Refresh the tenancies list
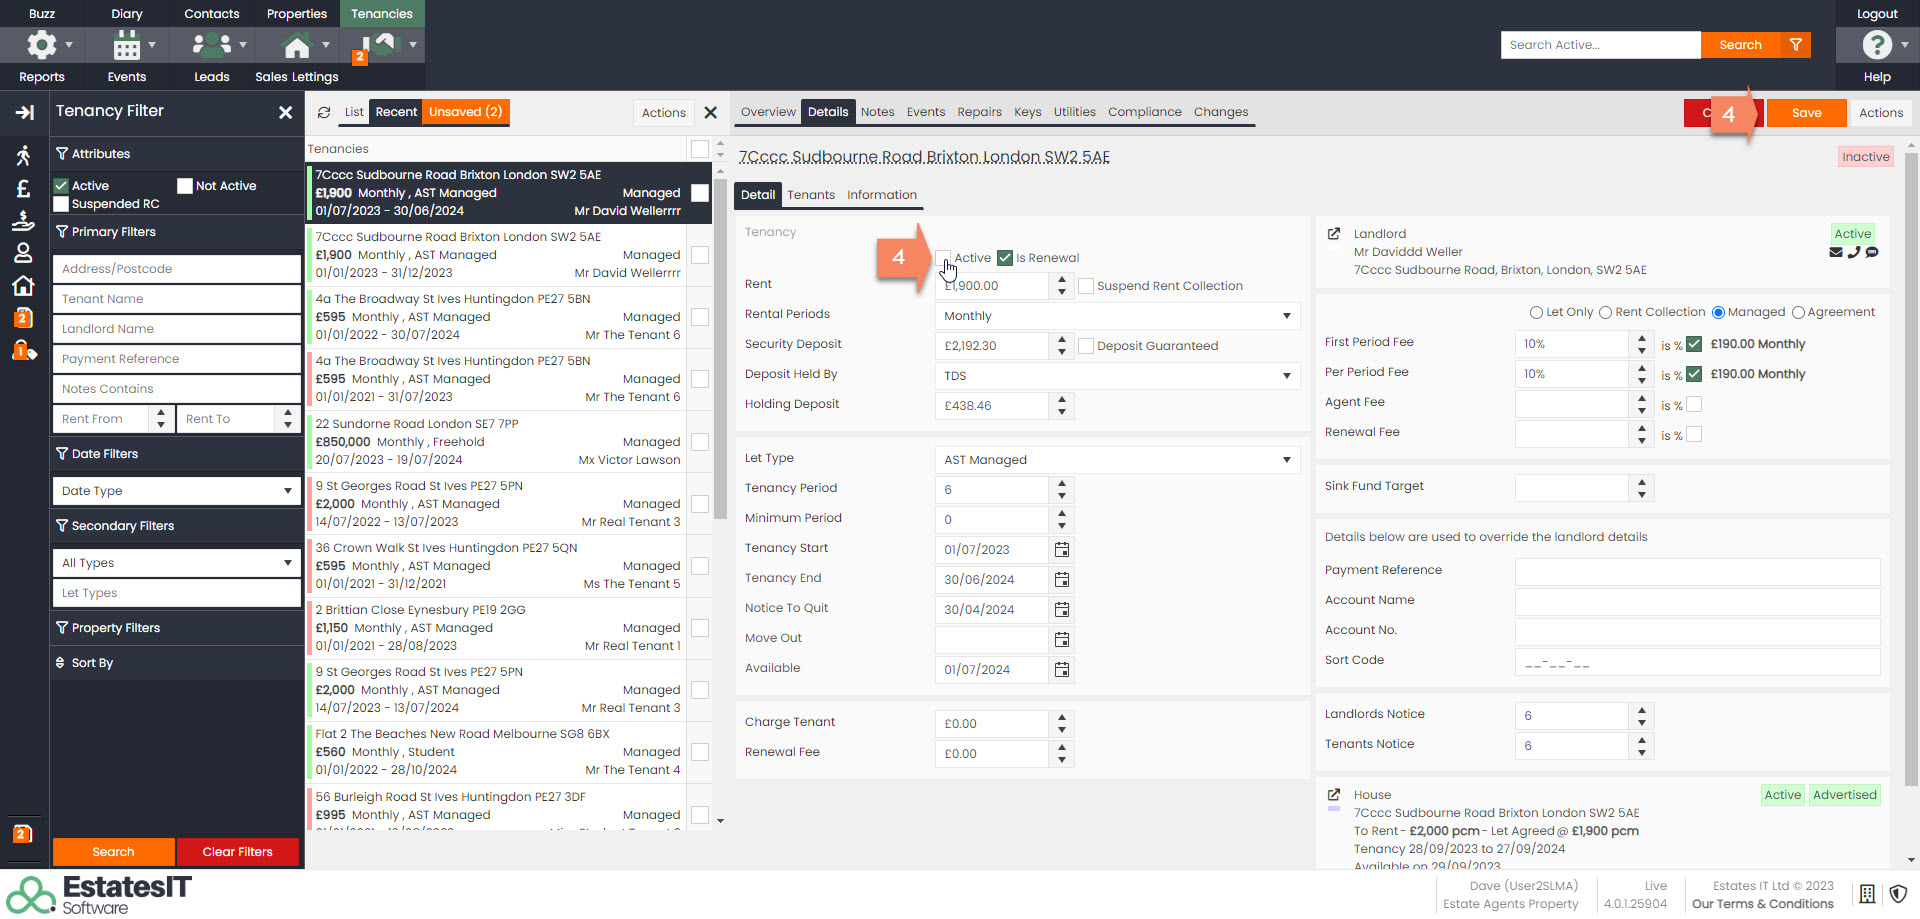The width and height of the screenshot is (1920, 919). point(324,113)
